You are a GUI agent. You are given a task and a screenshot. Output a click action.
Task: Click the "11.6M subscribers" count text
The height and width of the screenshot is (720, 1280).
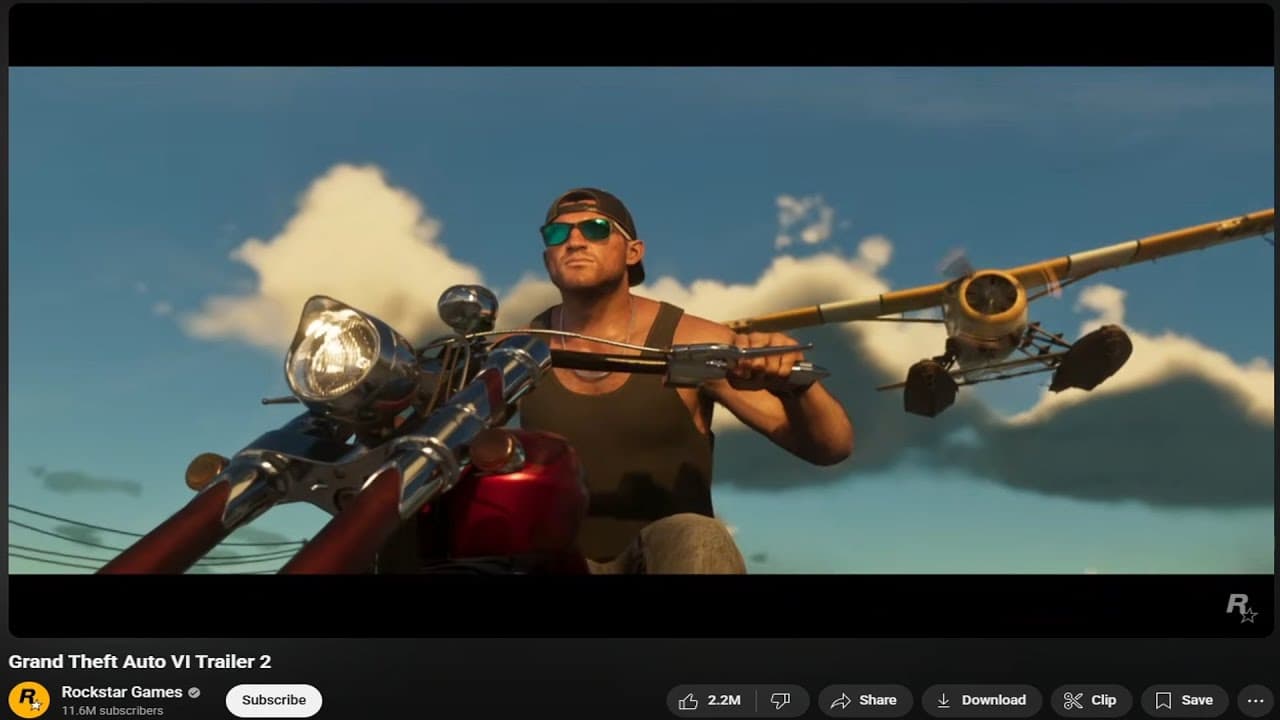point(112,711)
